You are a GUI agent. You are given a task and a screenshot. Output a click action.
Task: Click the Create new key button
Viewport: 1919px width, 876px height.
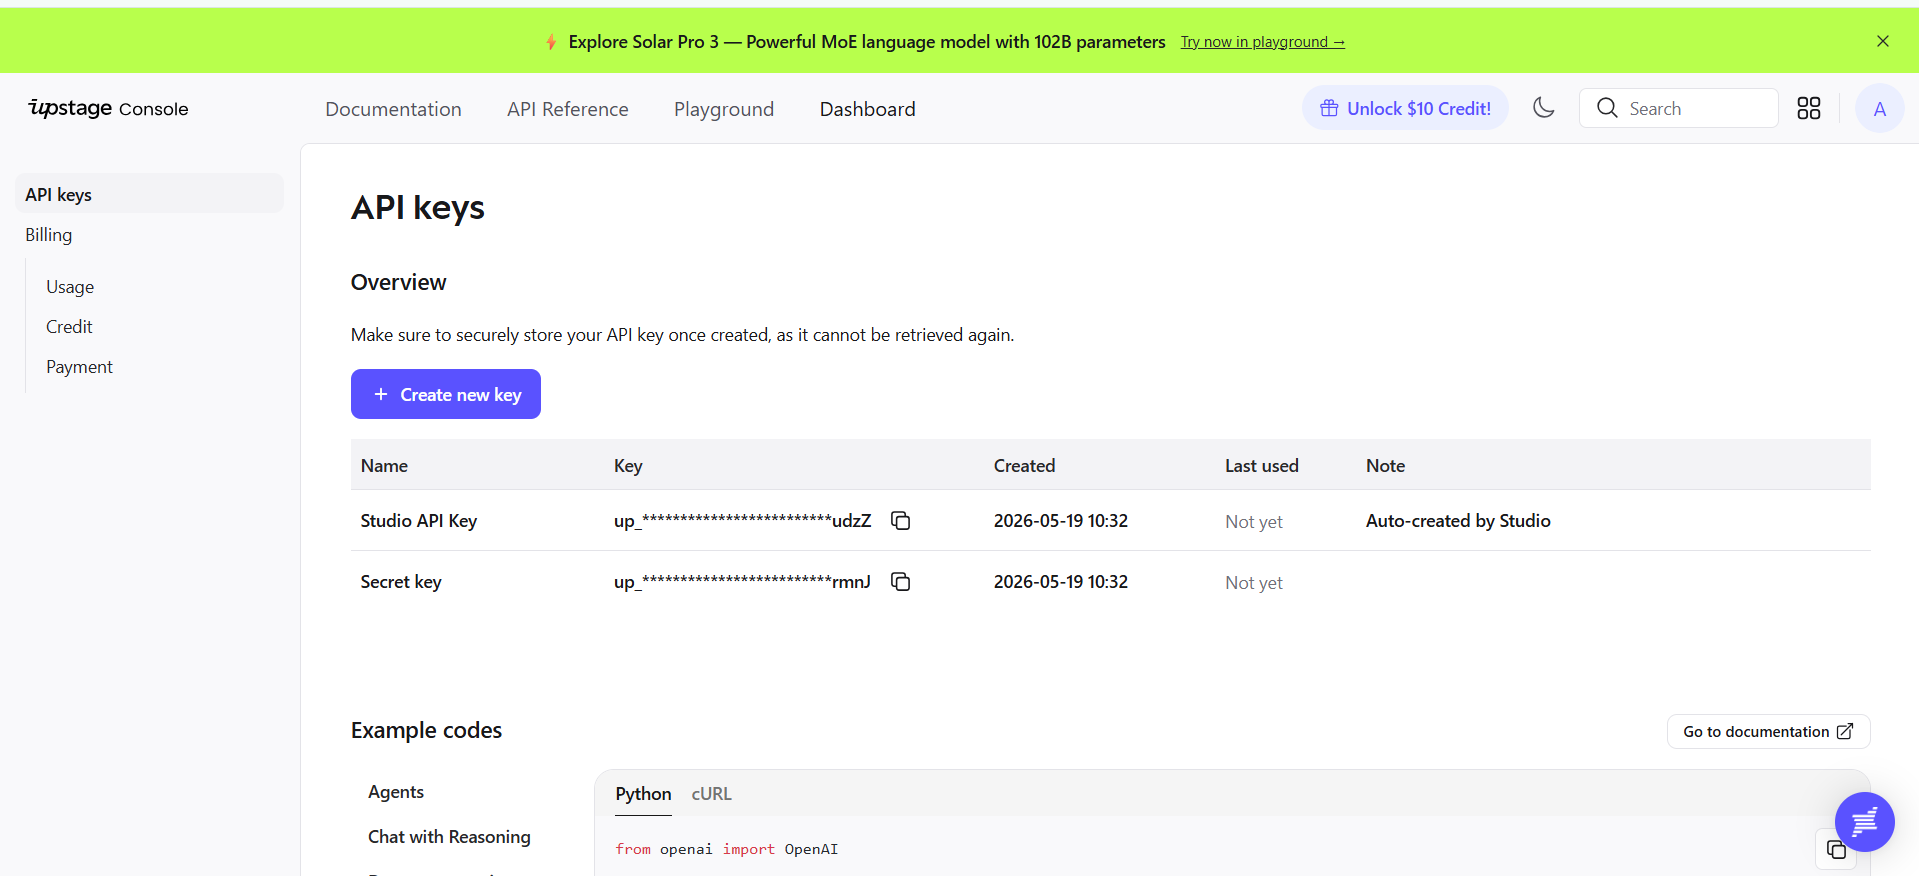click(446, 394)
